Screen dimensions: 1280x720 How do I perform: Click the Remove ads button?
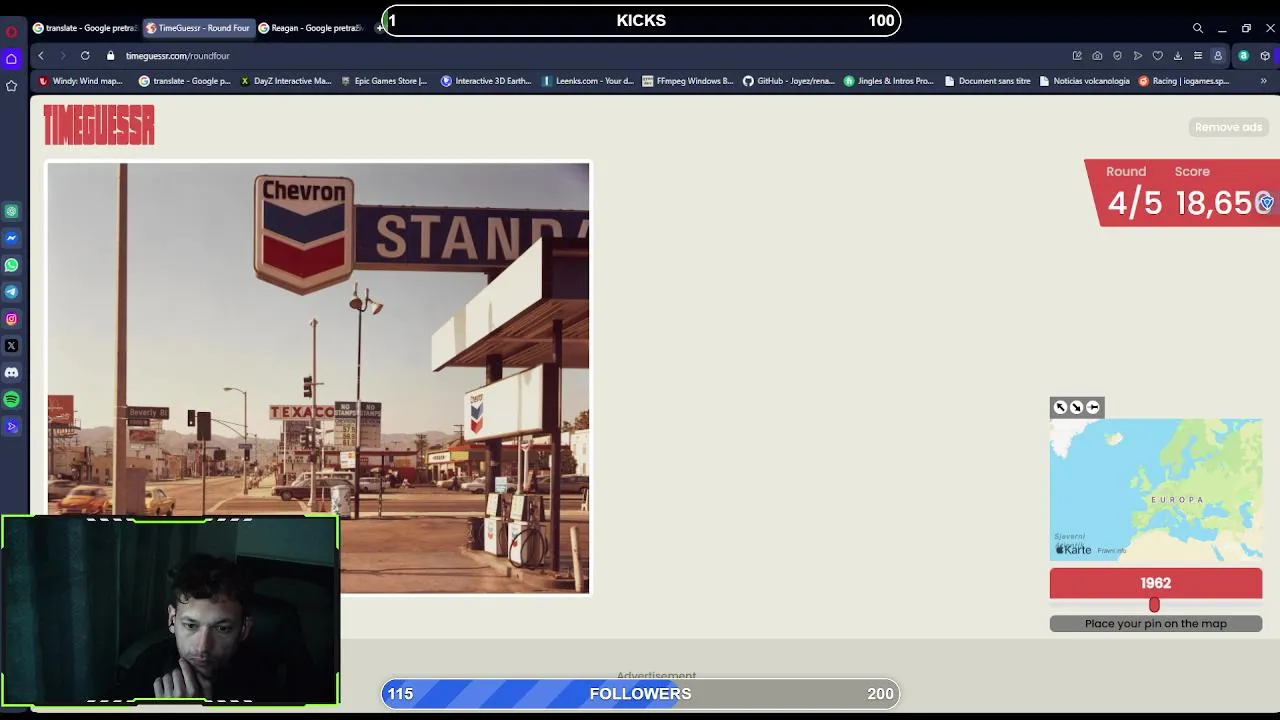click(x=1229, y=127)
